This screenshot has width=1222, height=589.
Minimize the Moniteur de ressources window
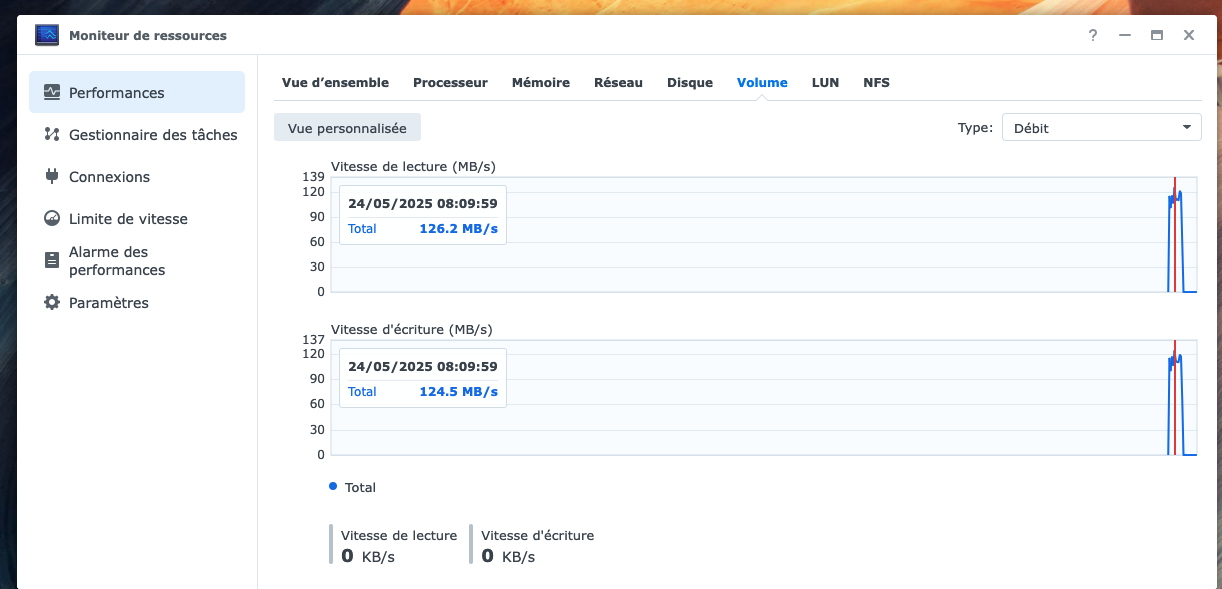click(x=1125, y=35)
